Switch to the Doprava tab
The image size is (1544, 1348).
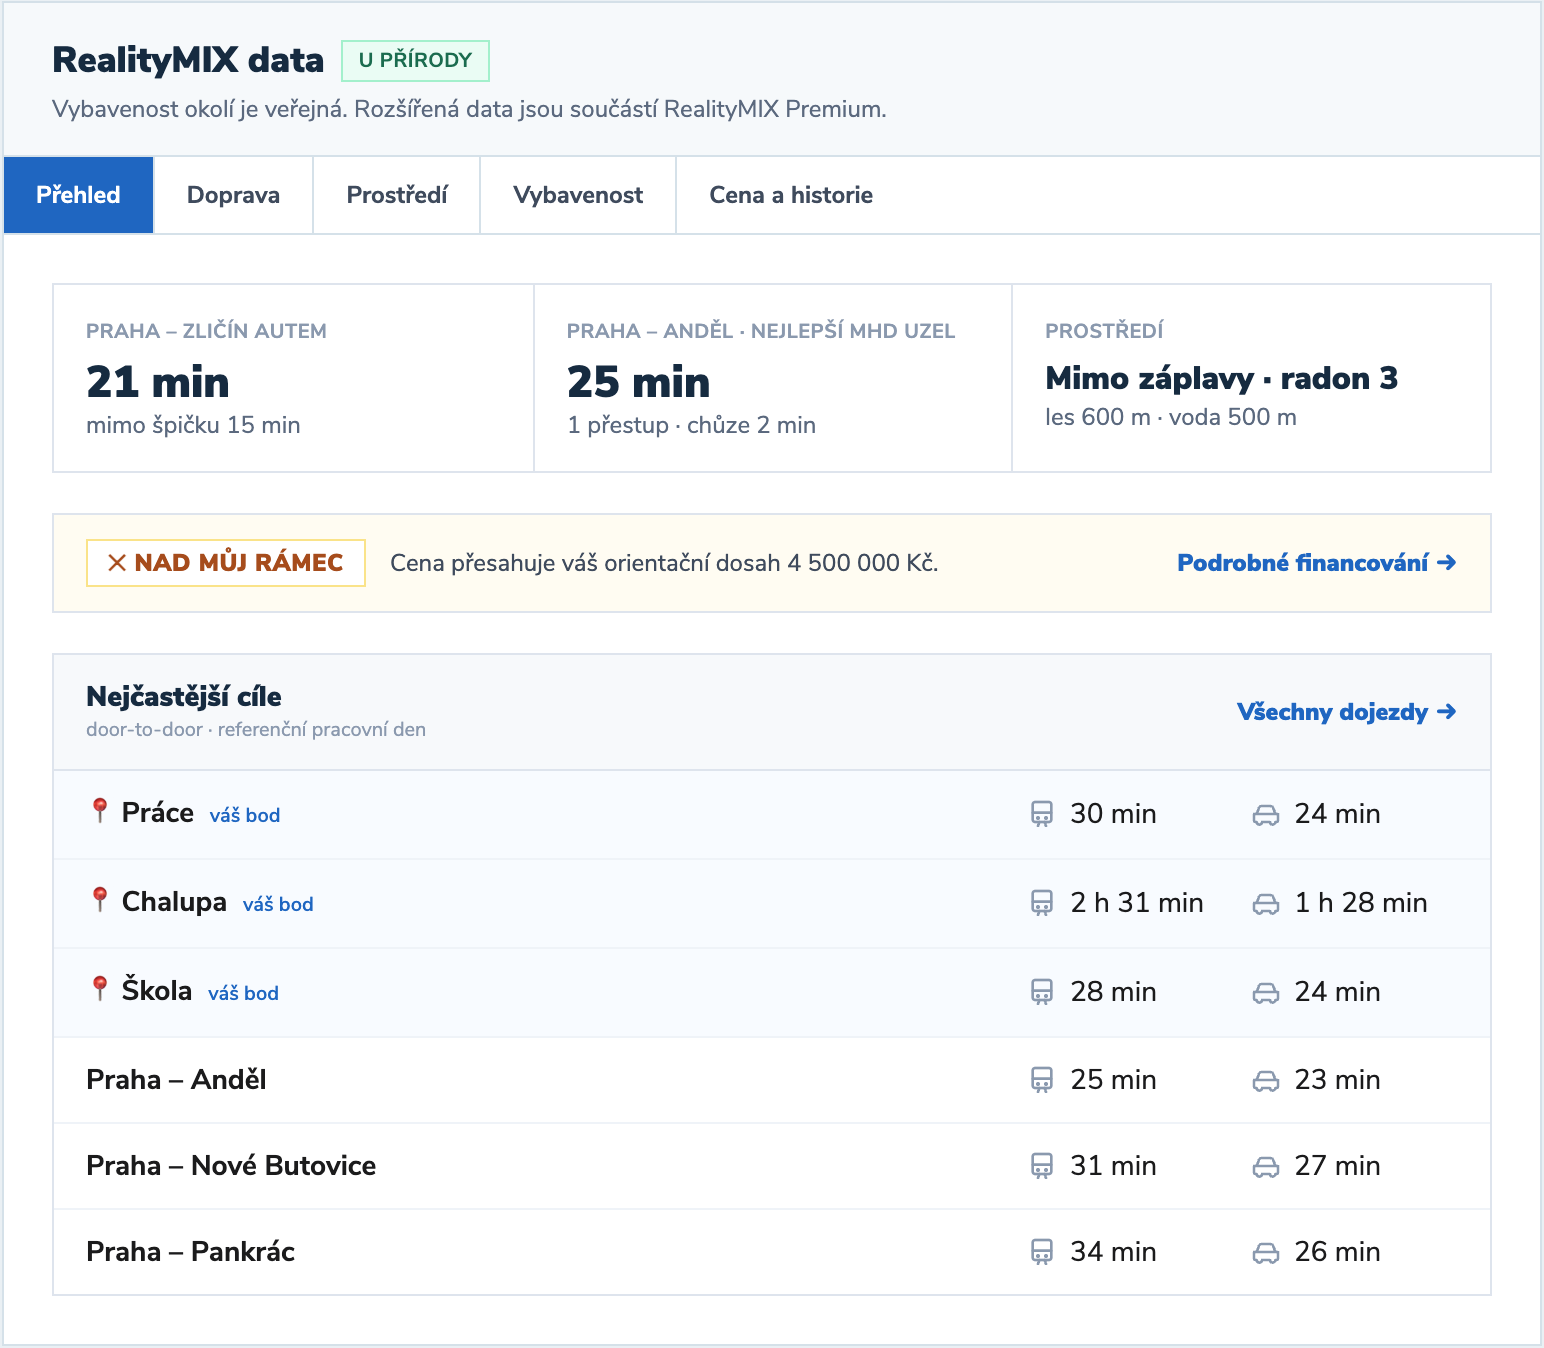[x=233, y=195]
